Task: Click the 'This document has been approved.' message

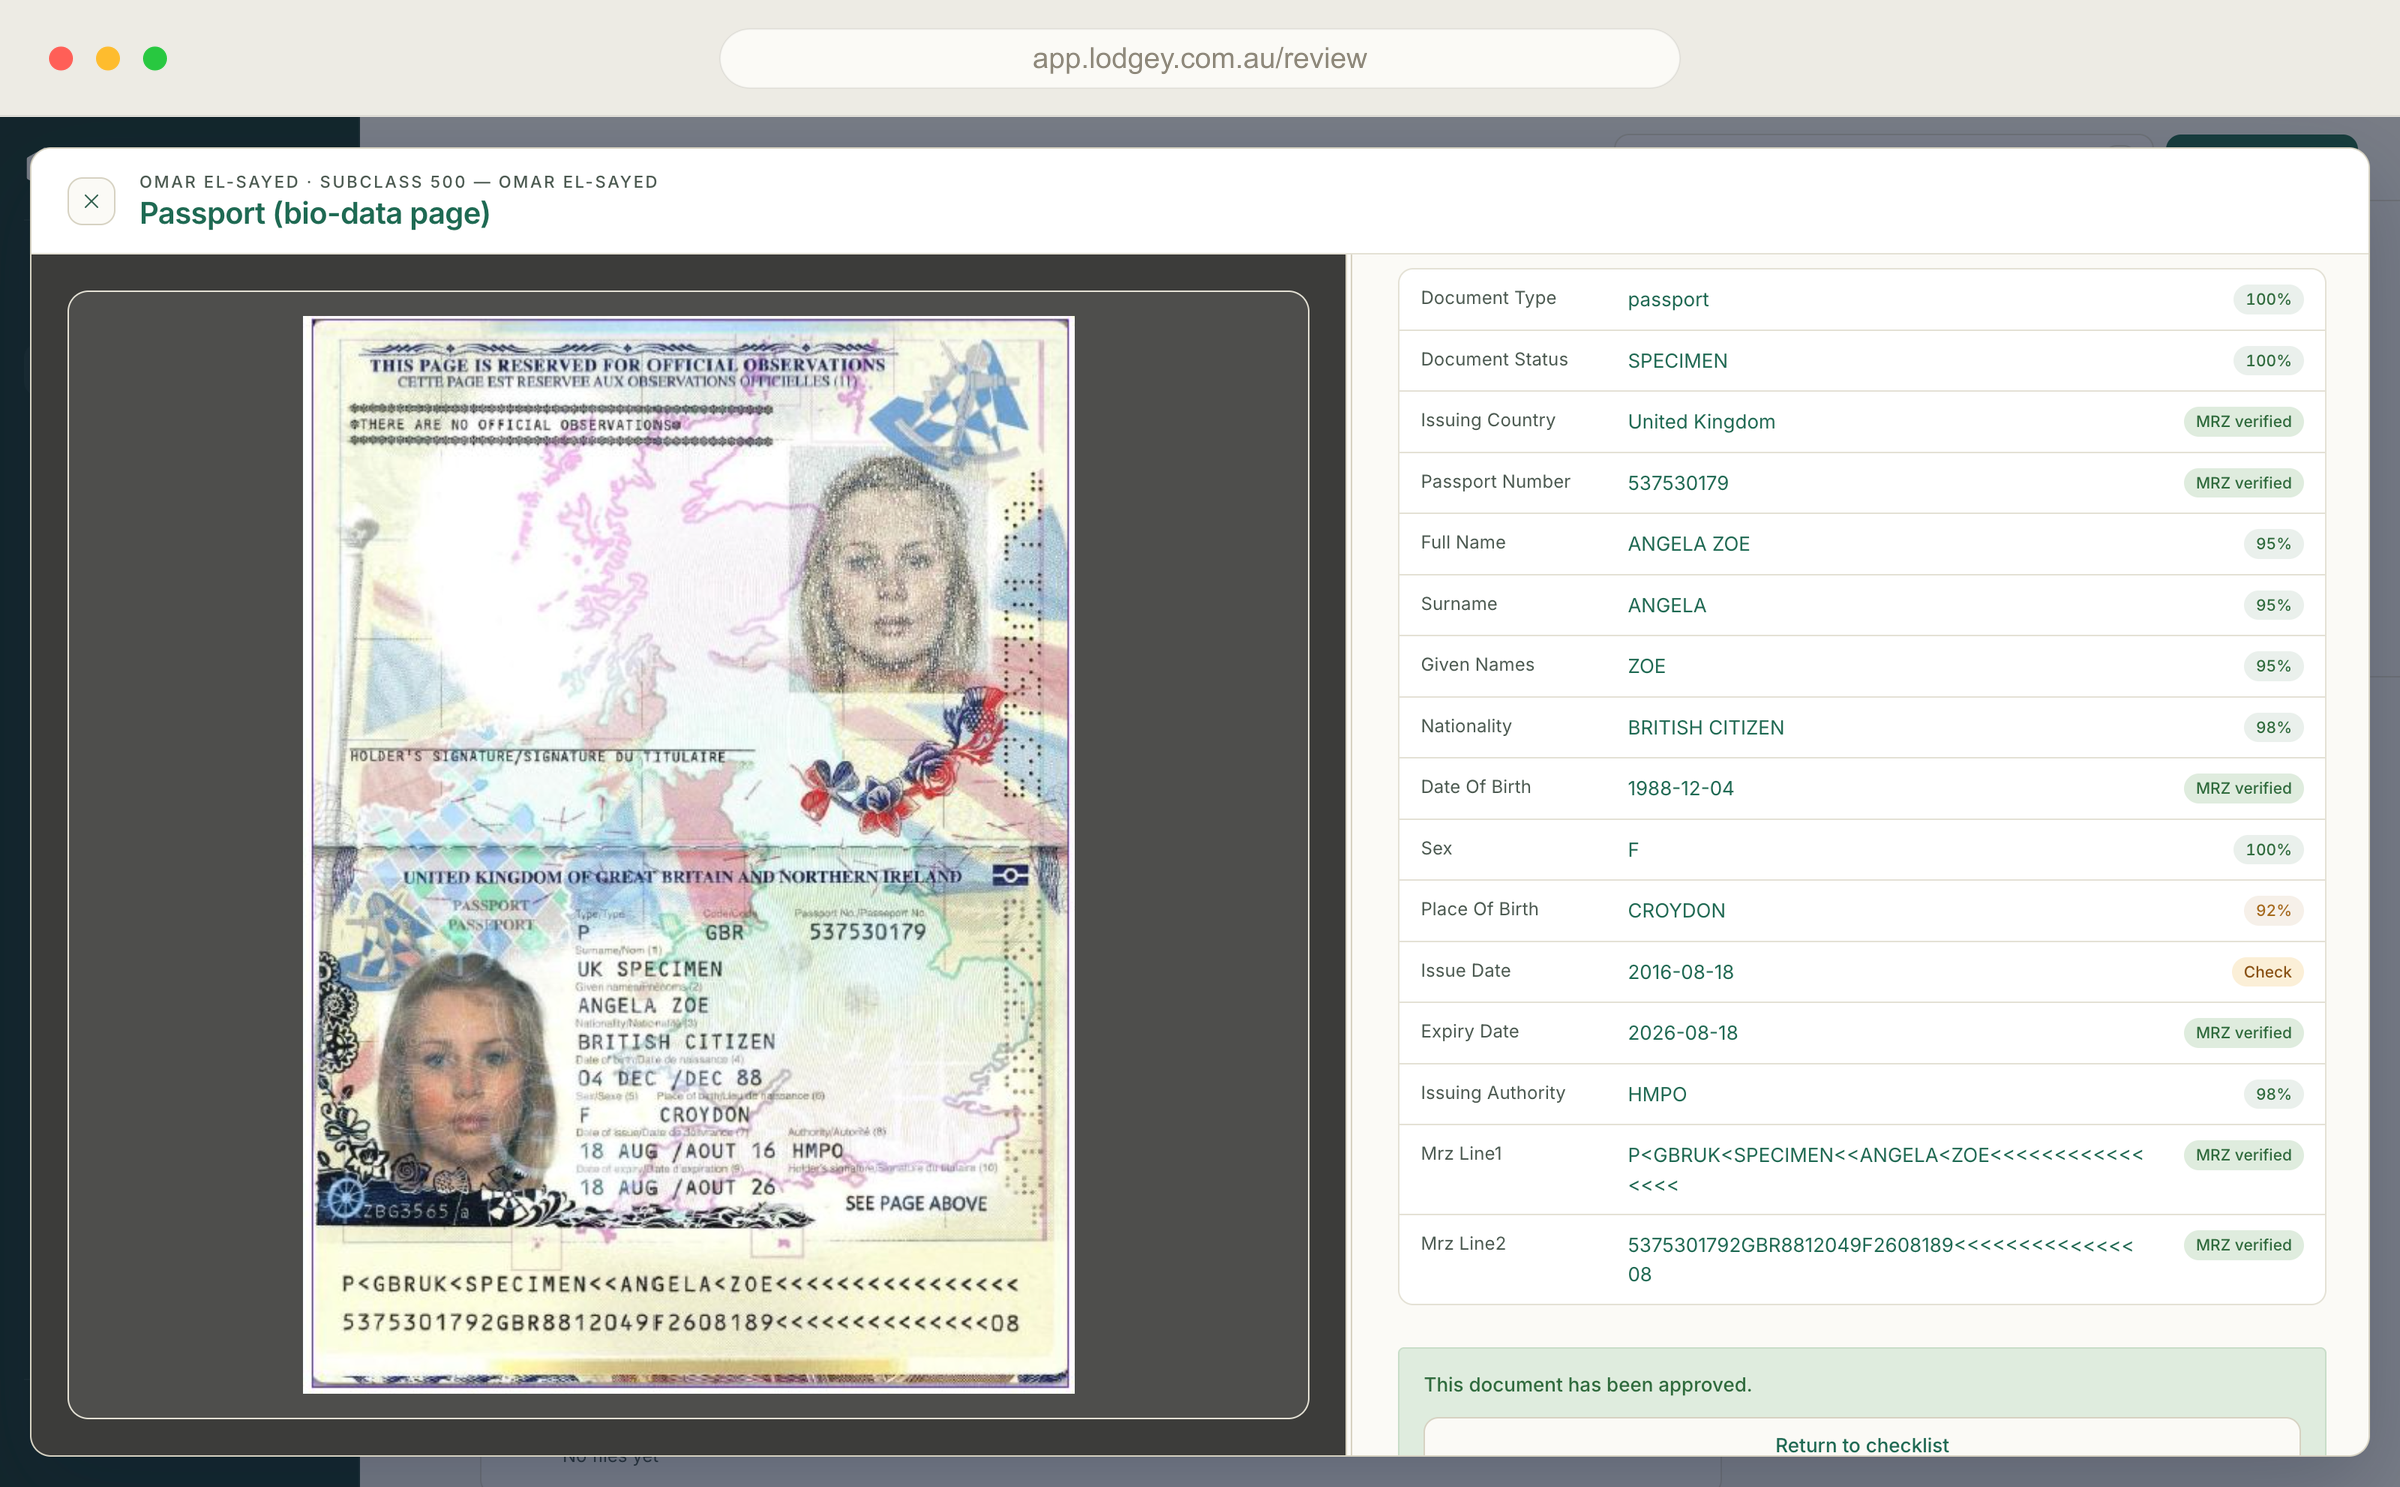Action: click(x=1587, y=1384)
